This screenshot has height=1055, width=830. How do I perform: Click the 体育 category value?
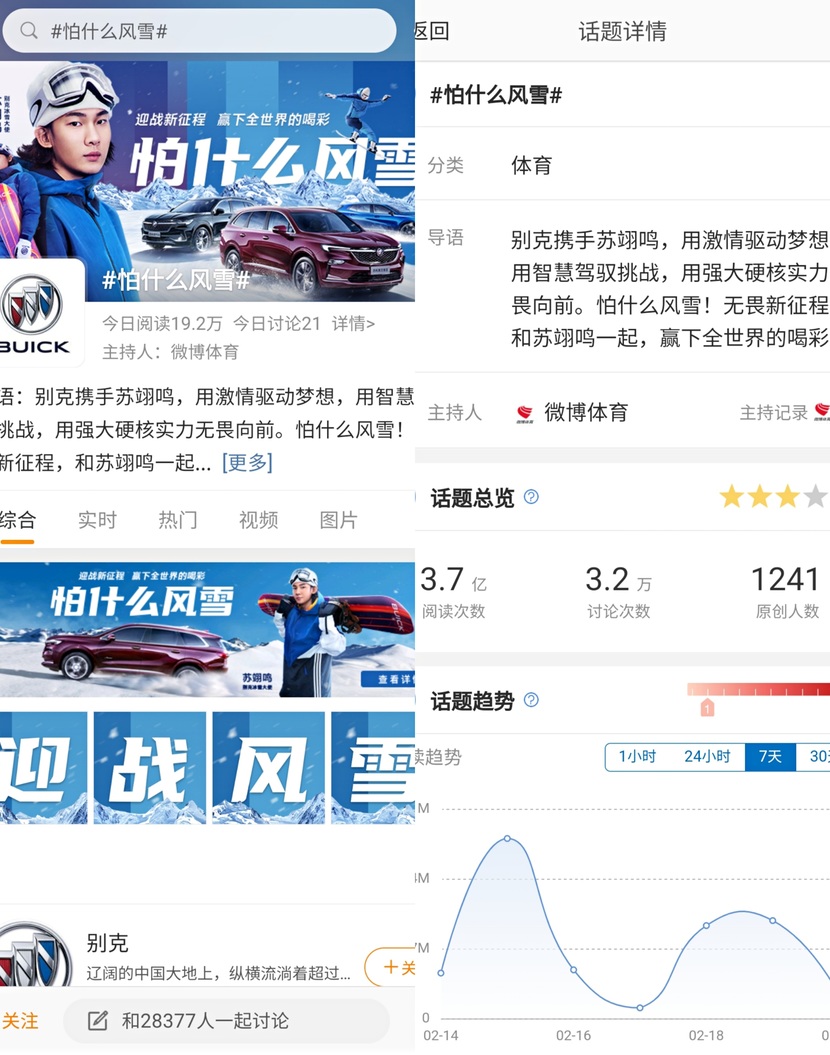(x=531, y=165)
